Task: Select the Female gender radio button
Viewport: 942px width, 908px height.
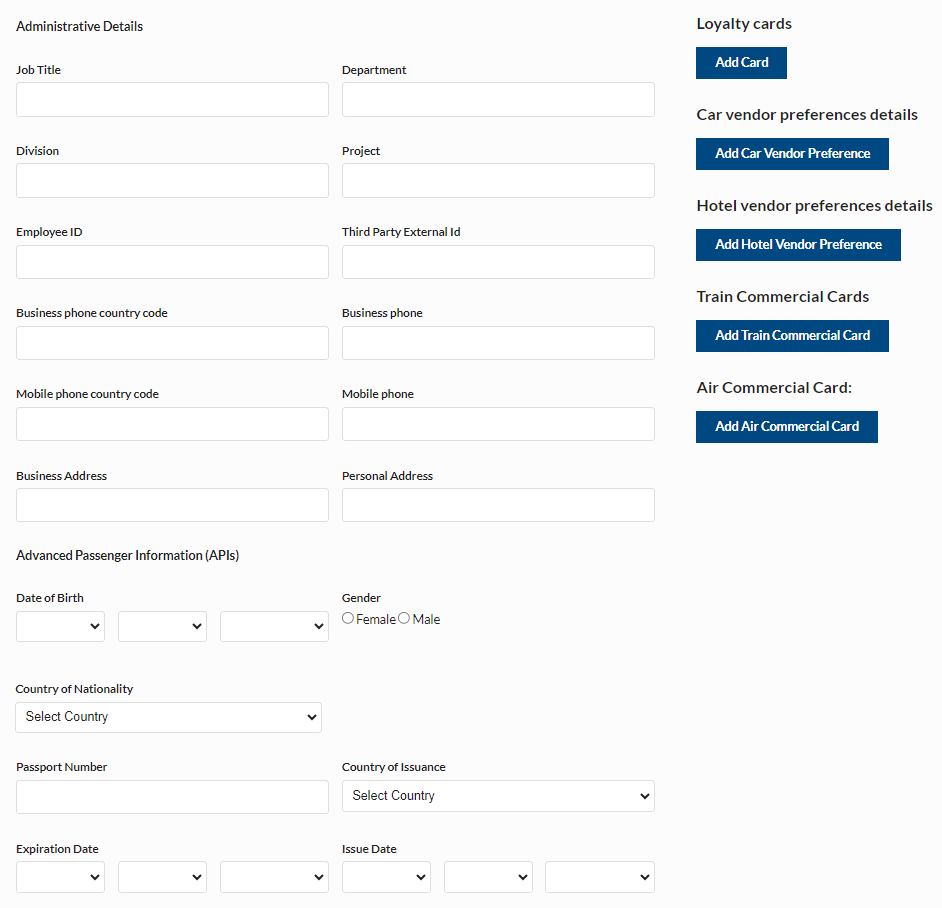Action: tap(348, 618)
